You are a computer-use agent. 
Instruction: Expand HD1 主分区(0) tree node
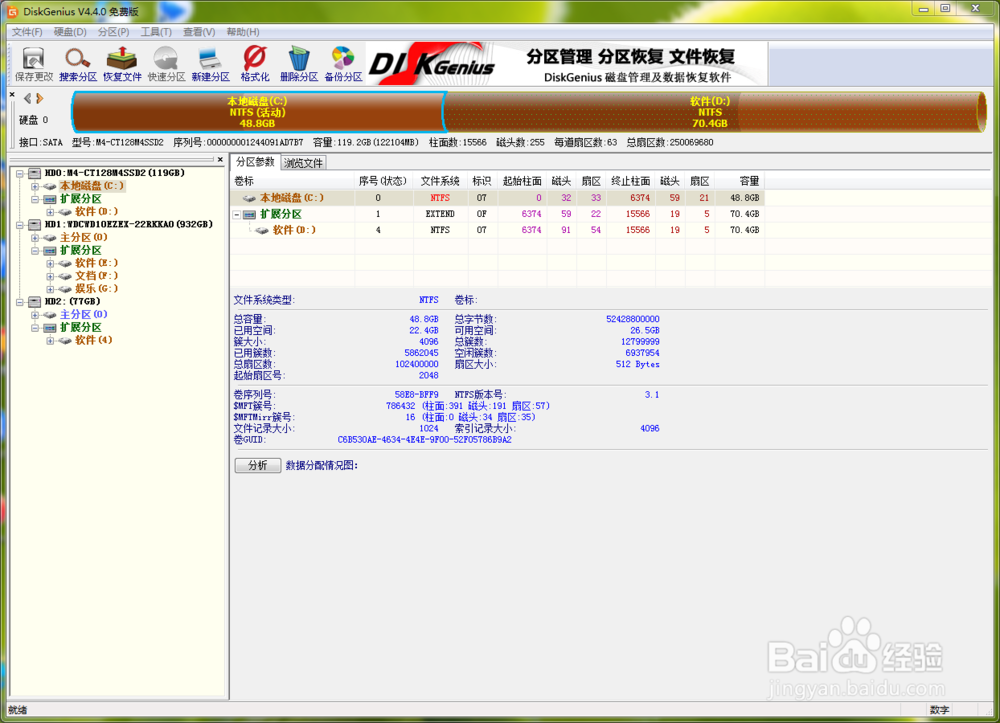[35, 238]
